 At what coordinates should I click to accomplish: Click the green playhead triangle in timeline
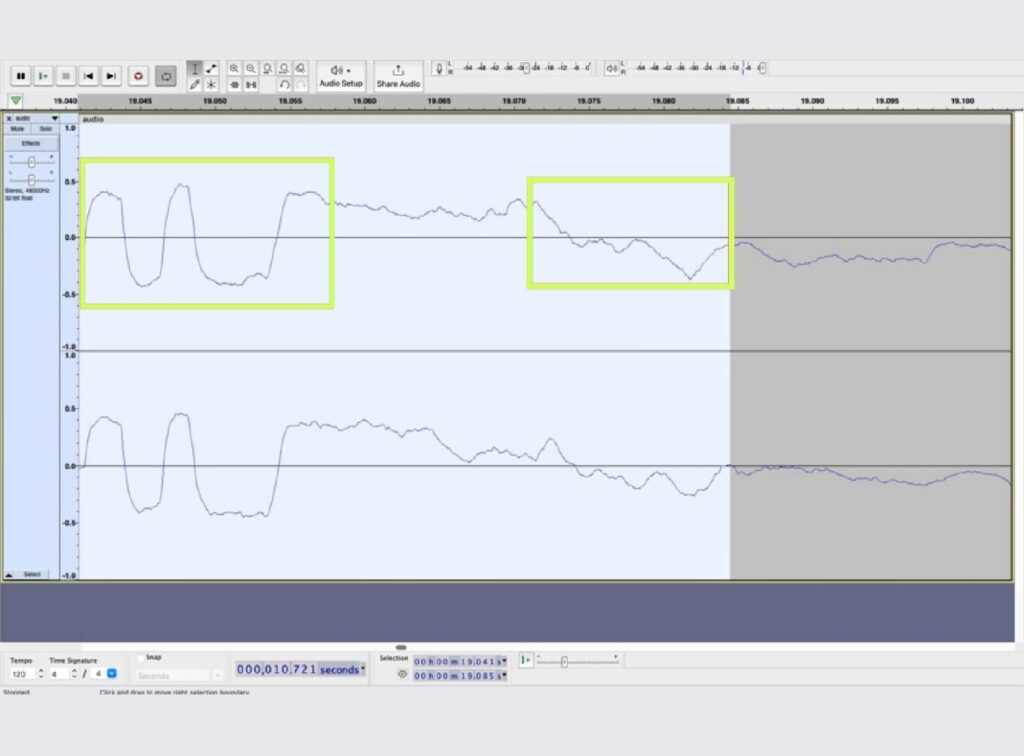point(16,101)
